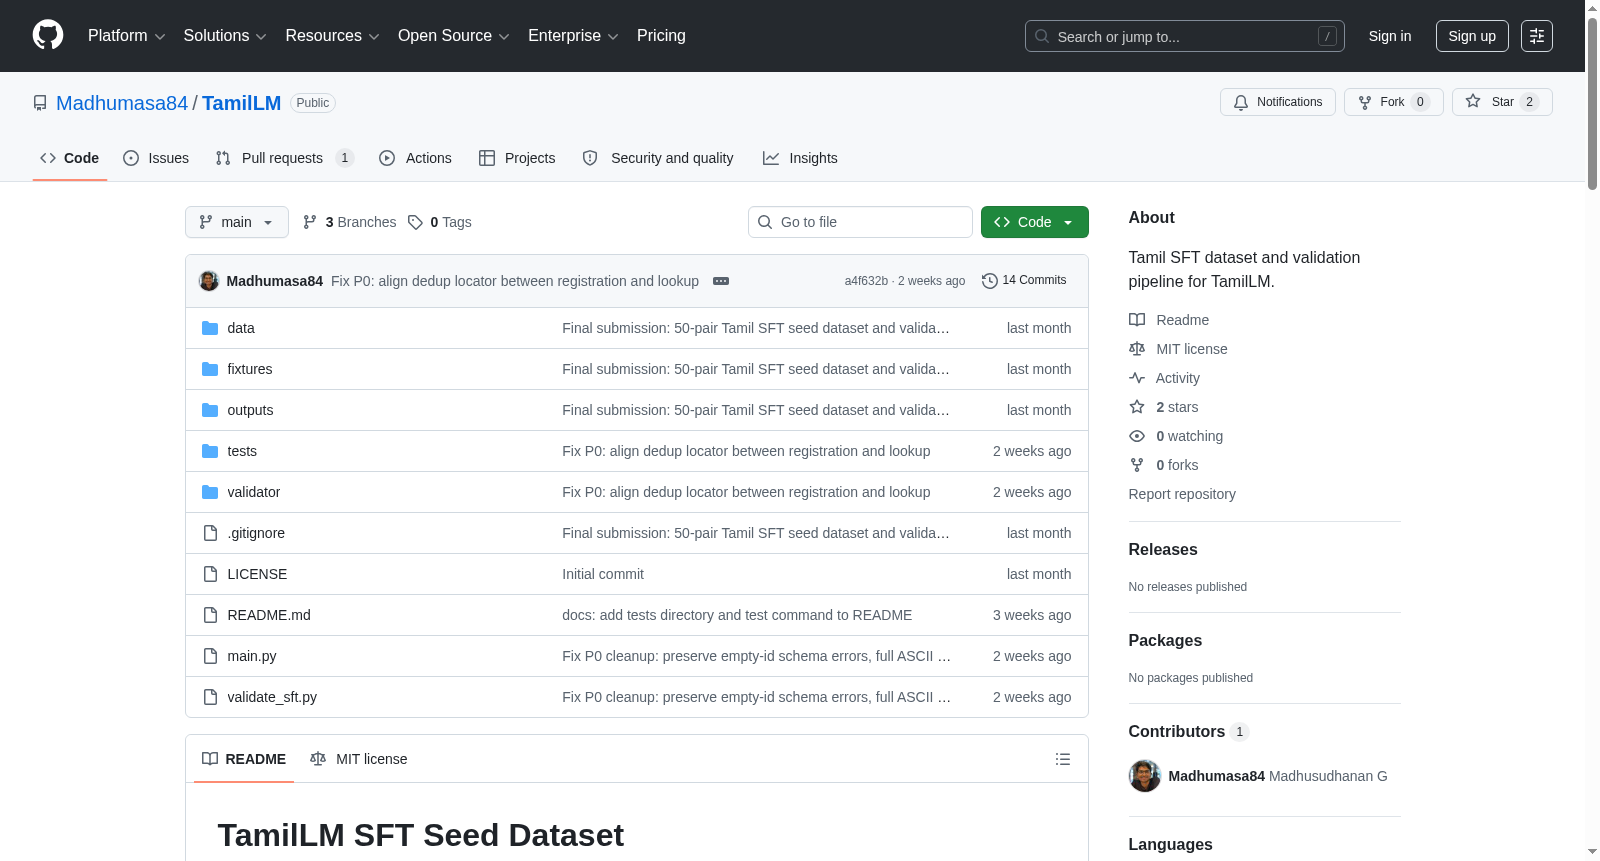1600x861 pixels.
Task: View the 2 stars stargazers link
Action: tap(1164, 407)
